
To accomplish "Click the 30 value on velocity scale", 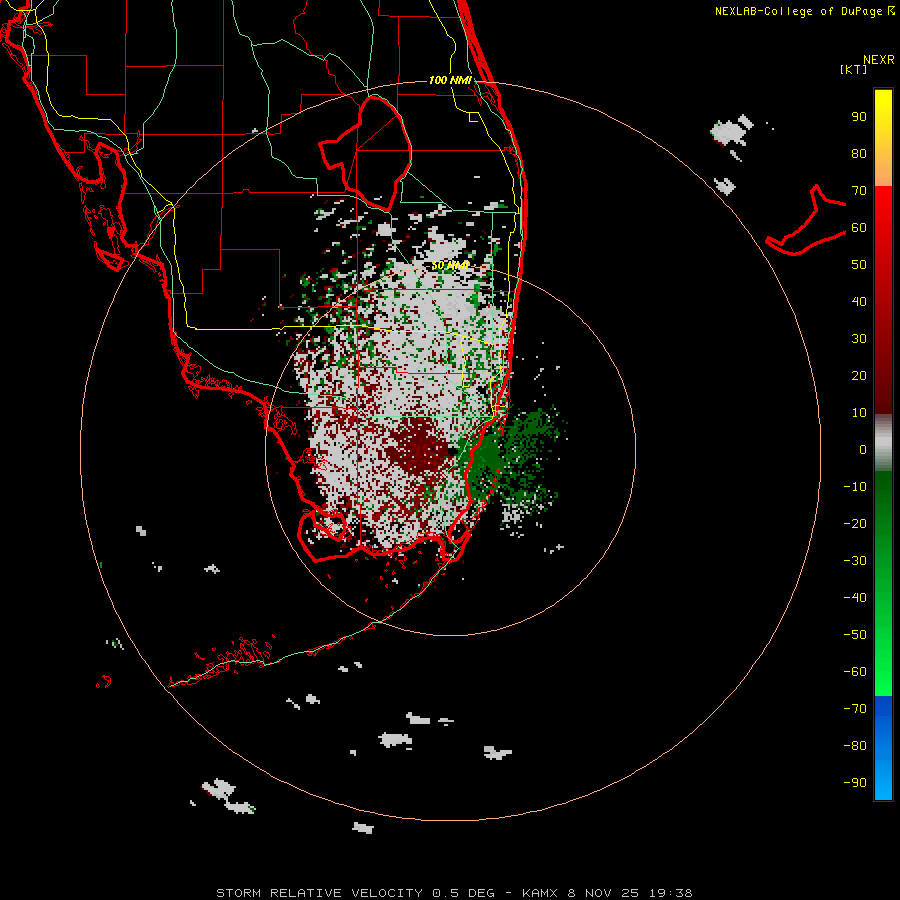I will tap(859, 339).
